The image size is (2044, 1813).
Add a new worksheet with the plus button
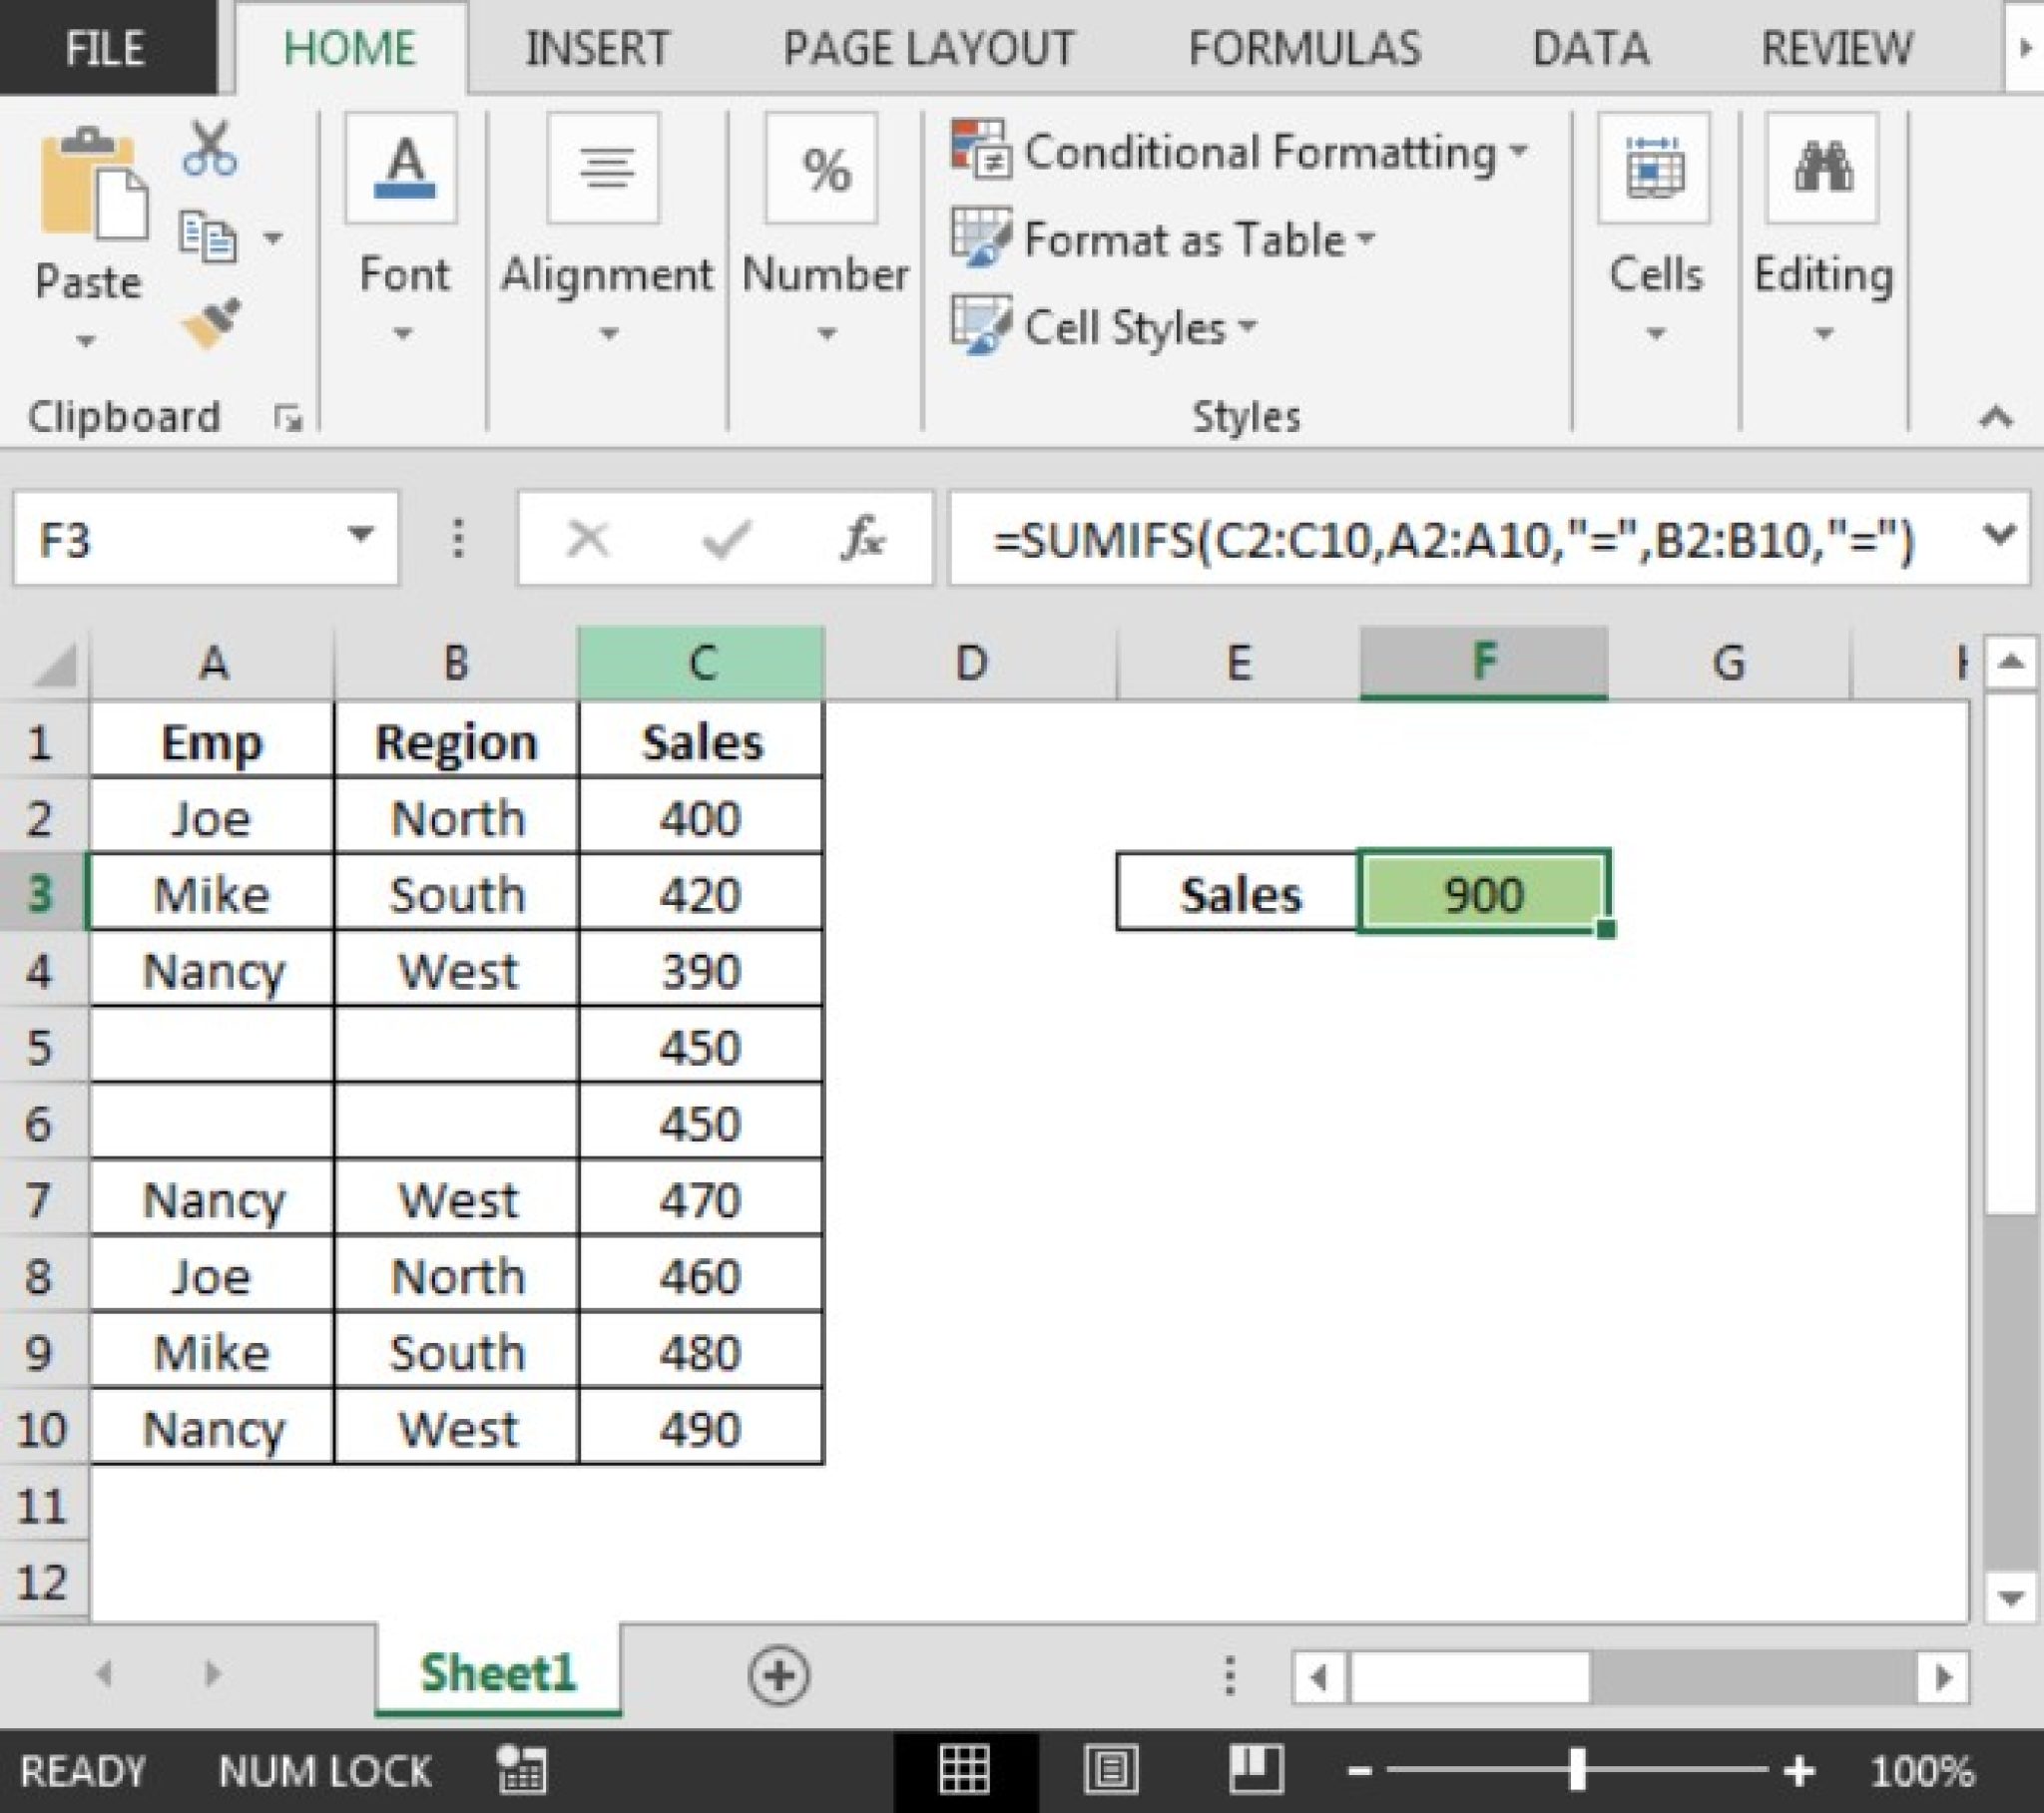[783, 1674]
